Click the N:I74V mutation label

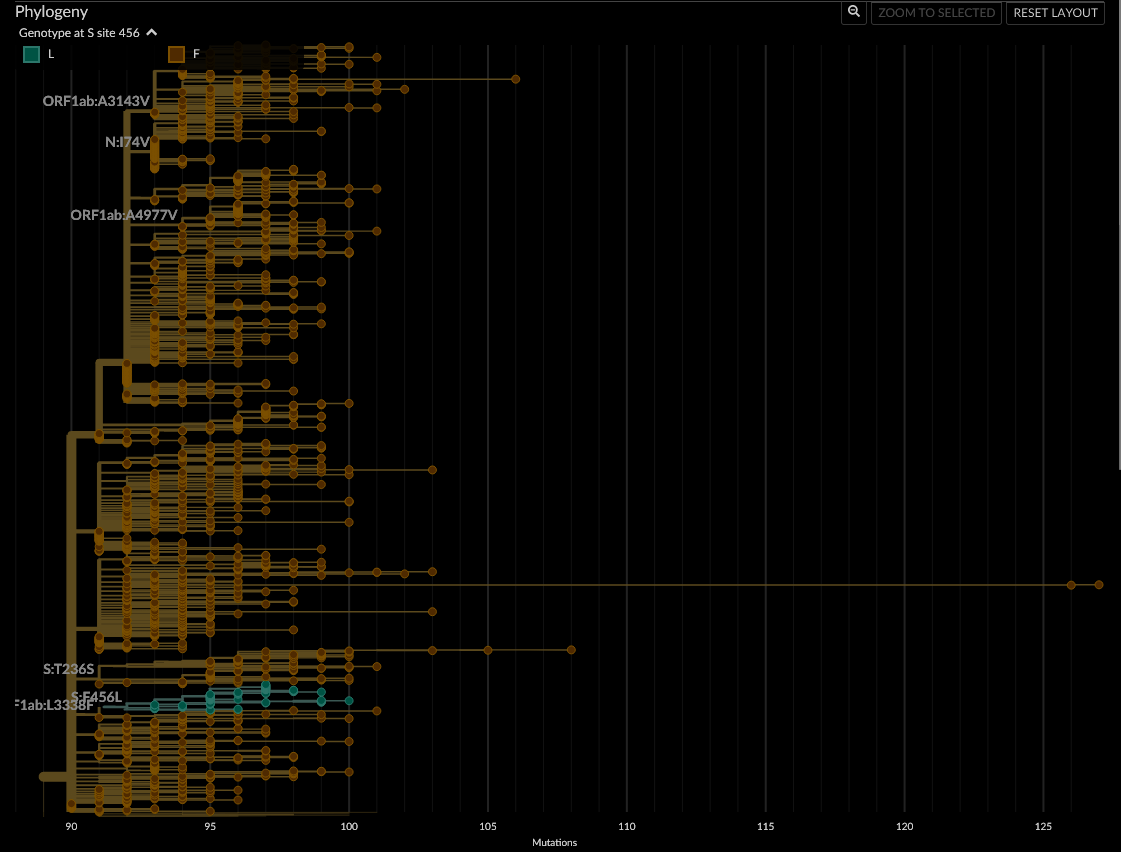127,142
